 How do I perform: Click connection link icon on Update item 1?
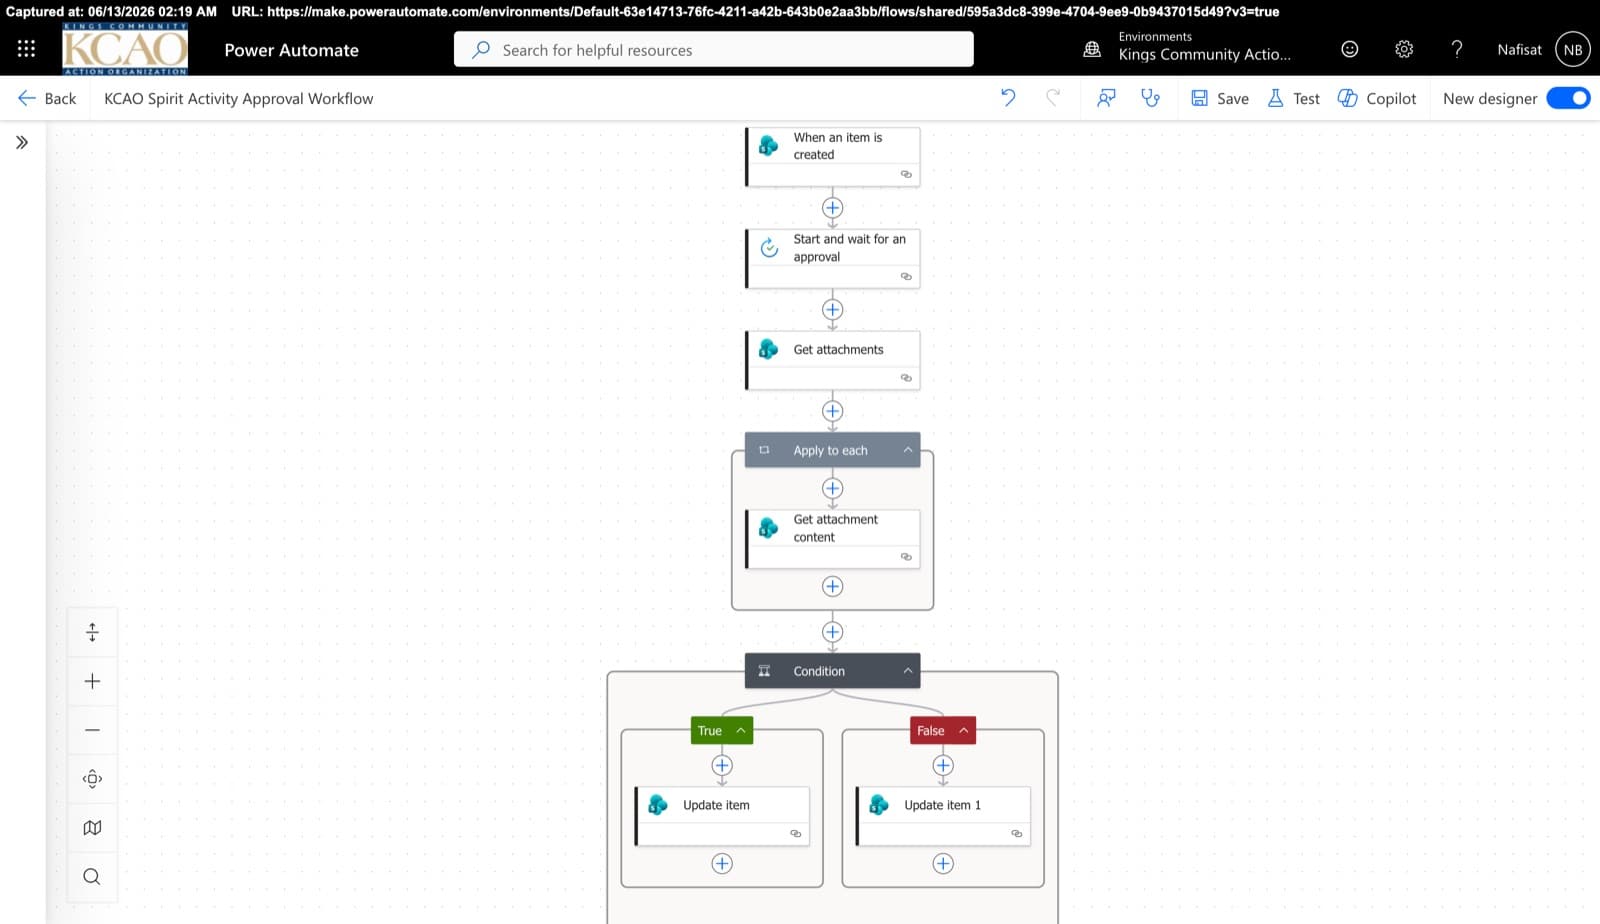(1017, 834)
